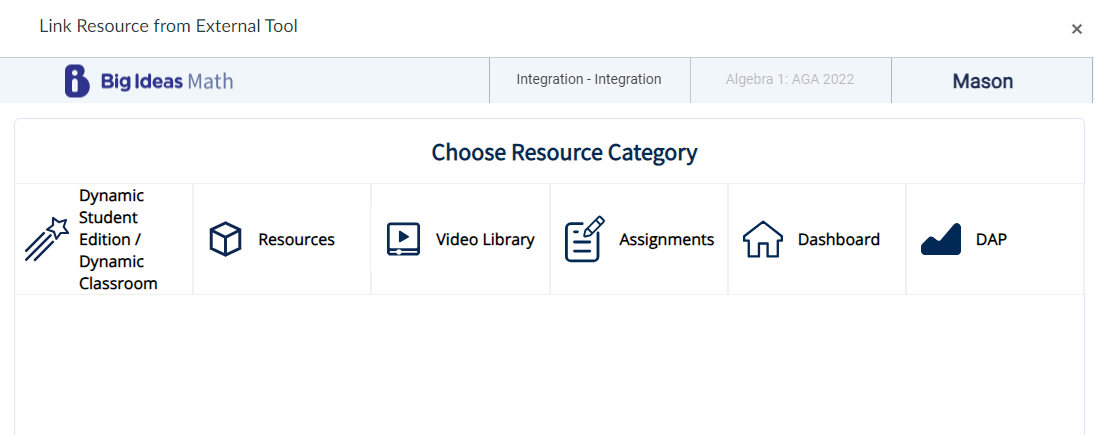Click the Choose Resource Category heading
Viewport: 1094px width, 435px height.
coord(564,153)
